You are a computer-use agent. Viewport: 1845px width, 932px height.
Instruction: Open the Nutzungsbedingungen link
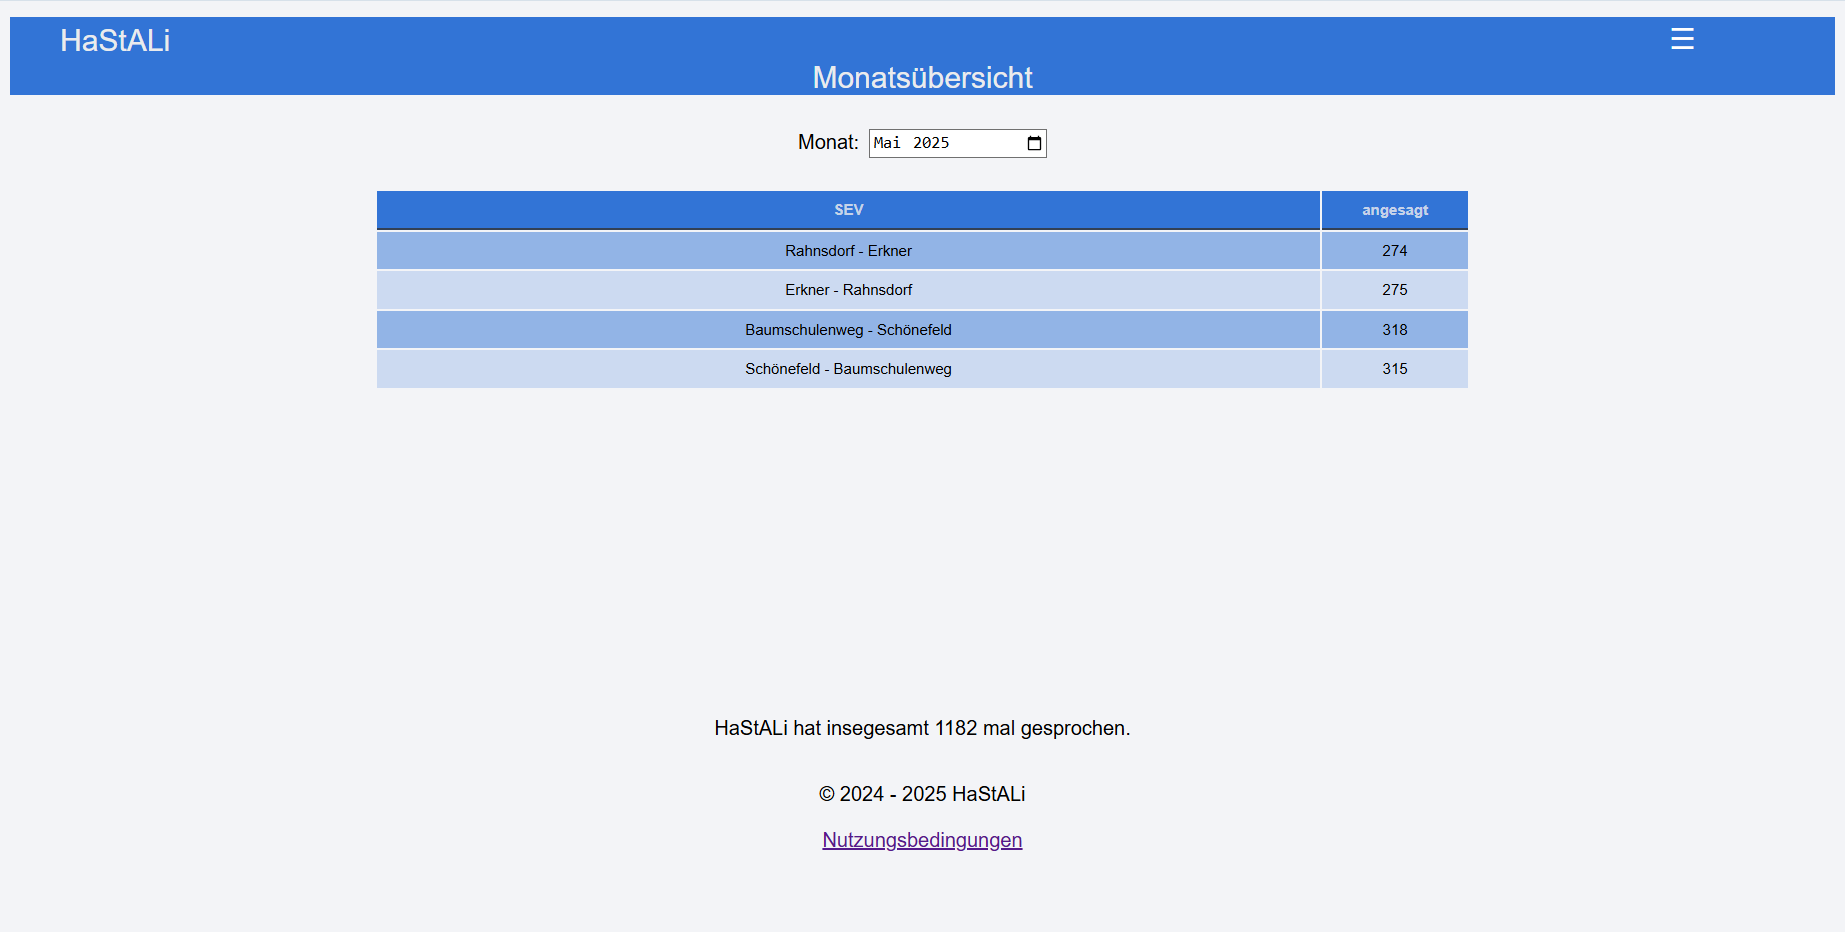click(921, 840)
